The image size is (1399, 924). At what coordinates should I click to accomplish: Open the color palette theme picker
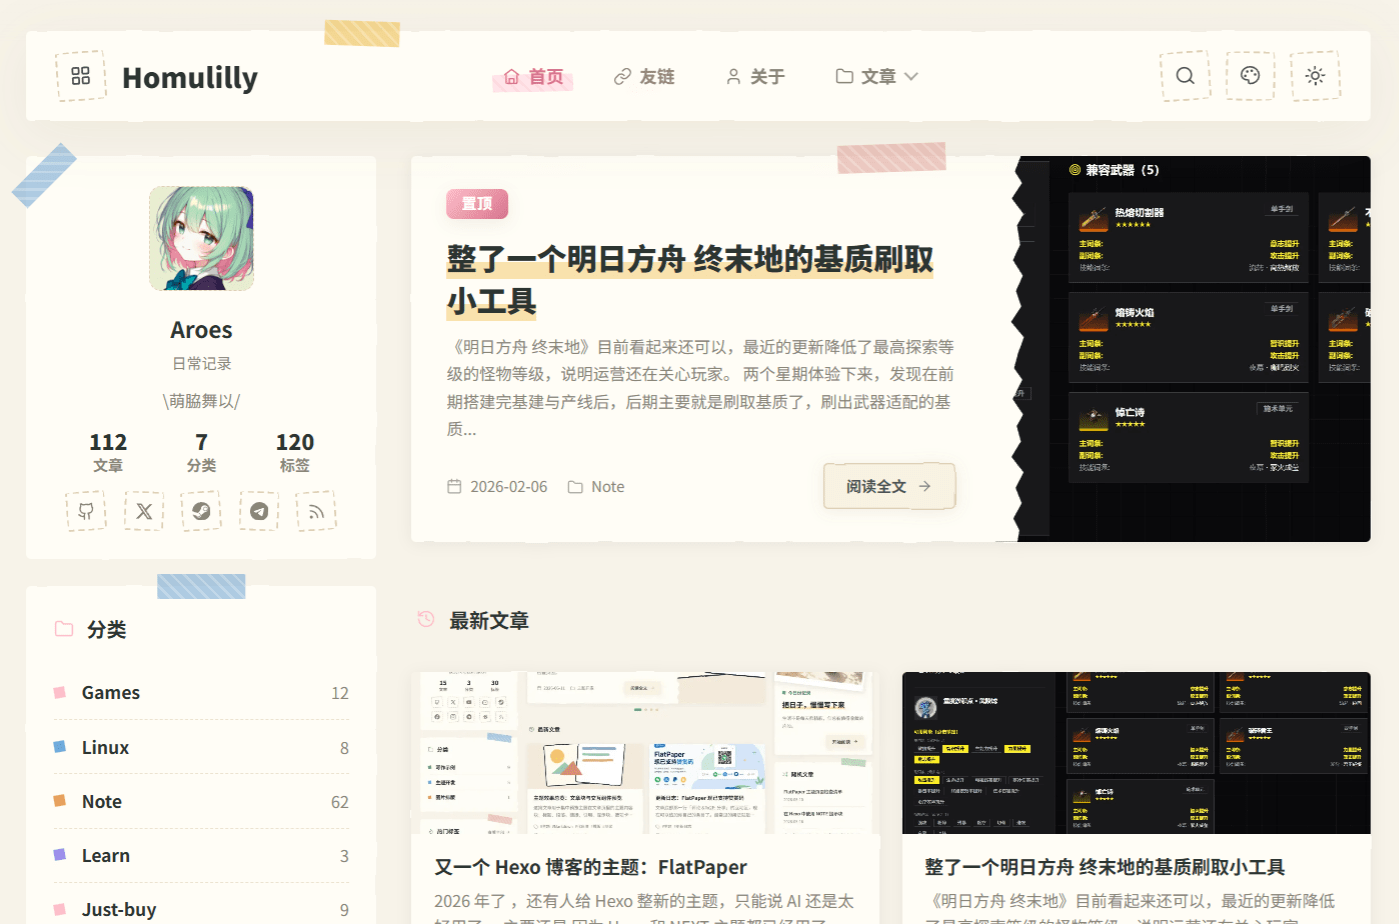pyautogui.click(x=1250, y=76)
